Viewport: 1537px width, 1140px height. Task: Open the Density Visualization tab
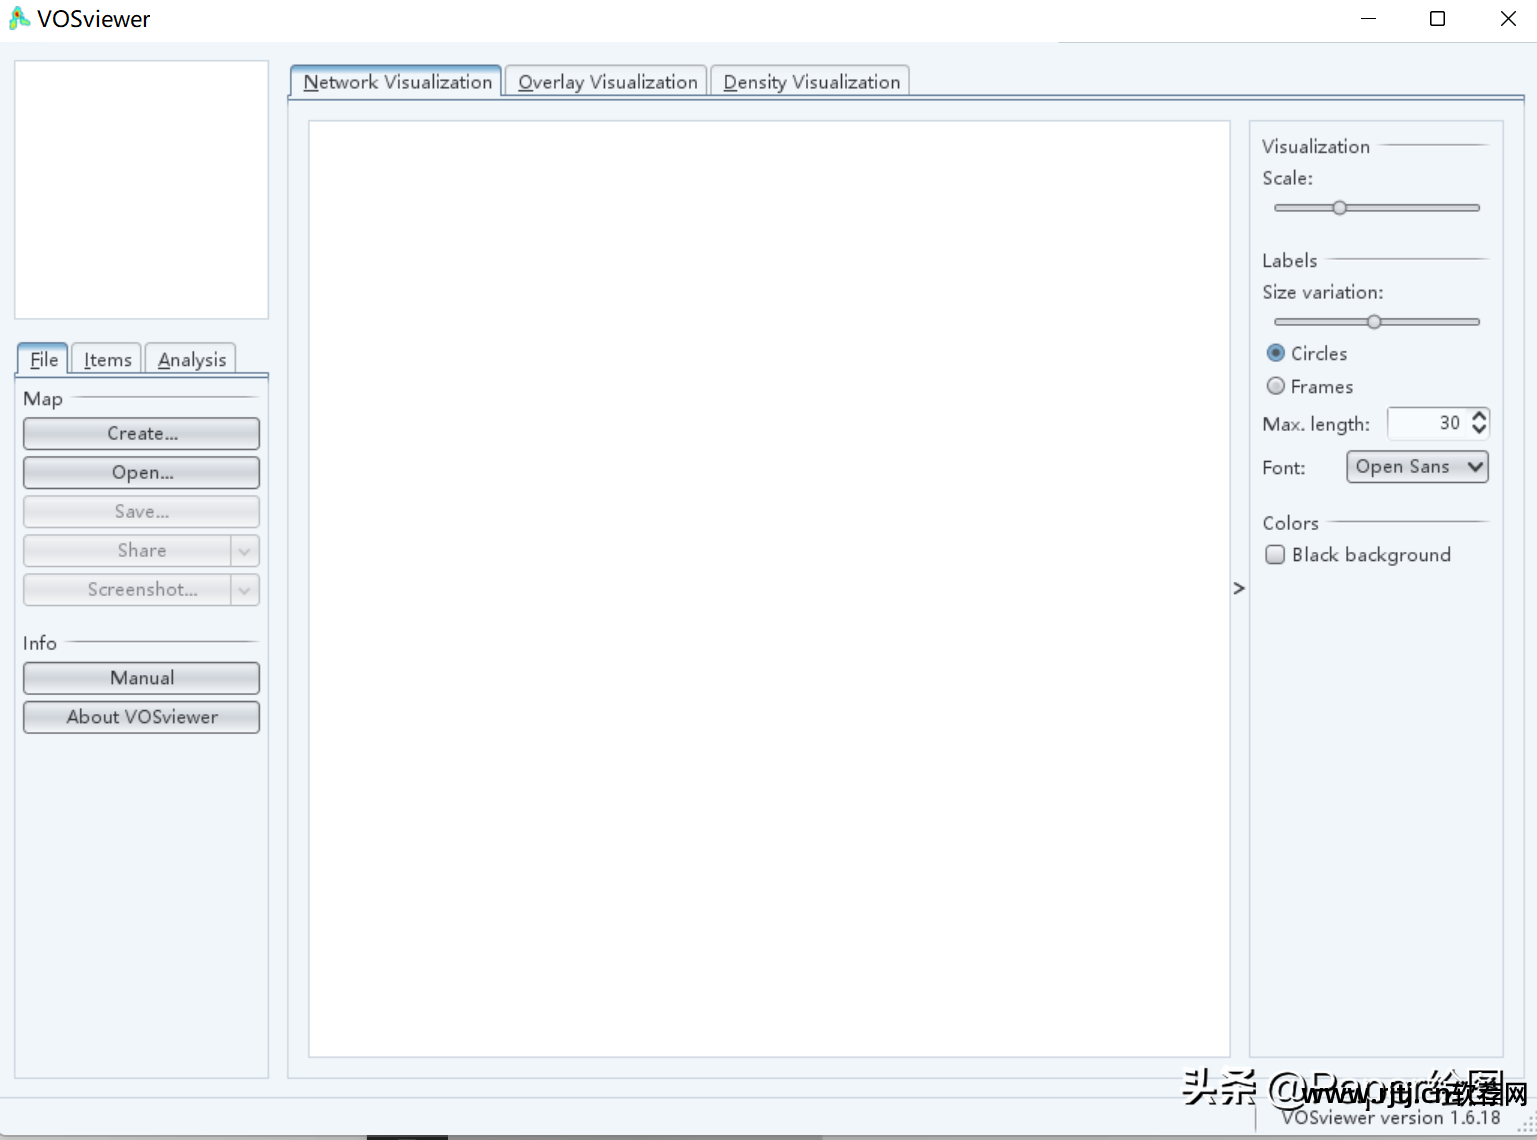[811, 82]
